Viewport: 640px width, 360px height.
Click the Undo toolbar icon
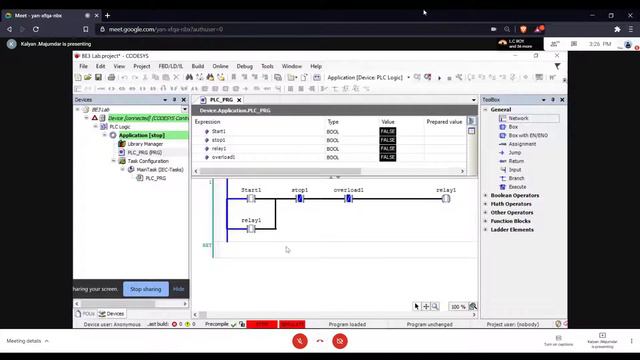124,77
